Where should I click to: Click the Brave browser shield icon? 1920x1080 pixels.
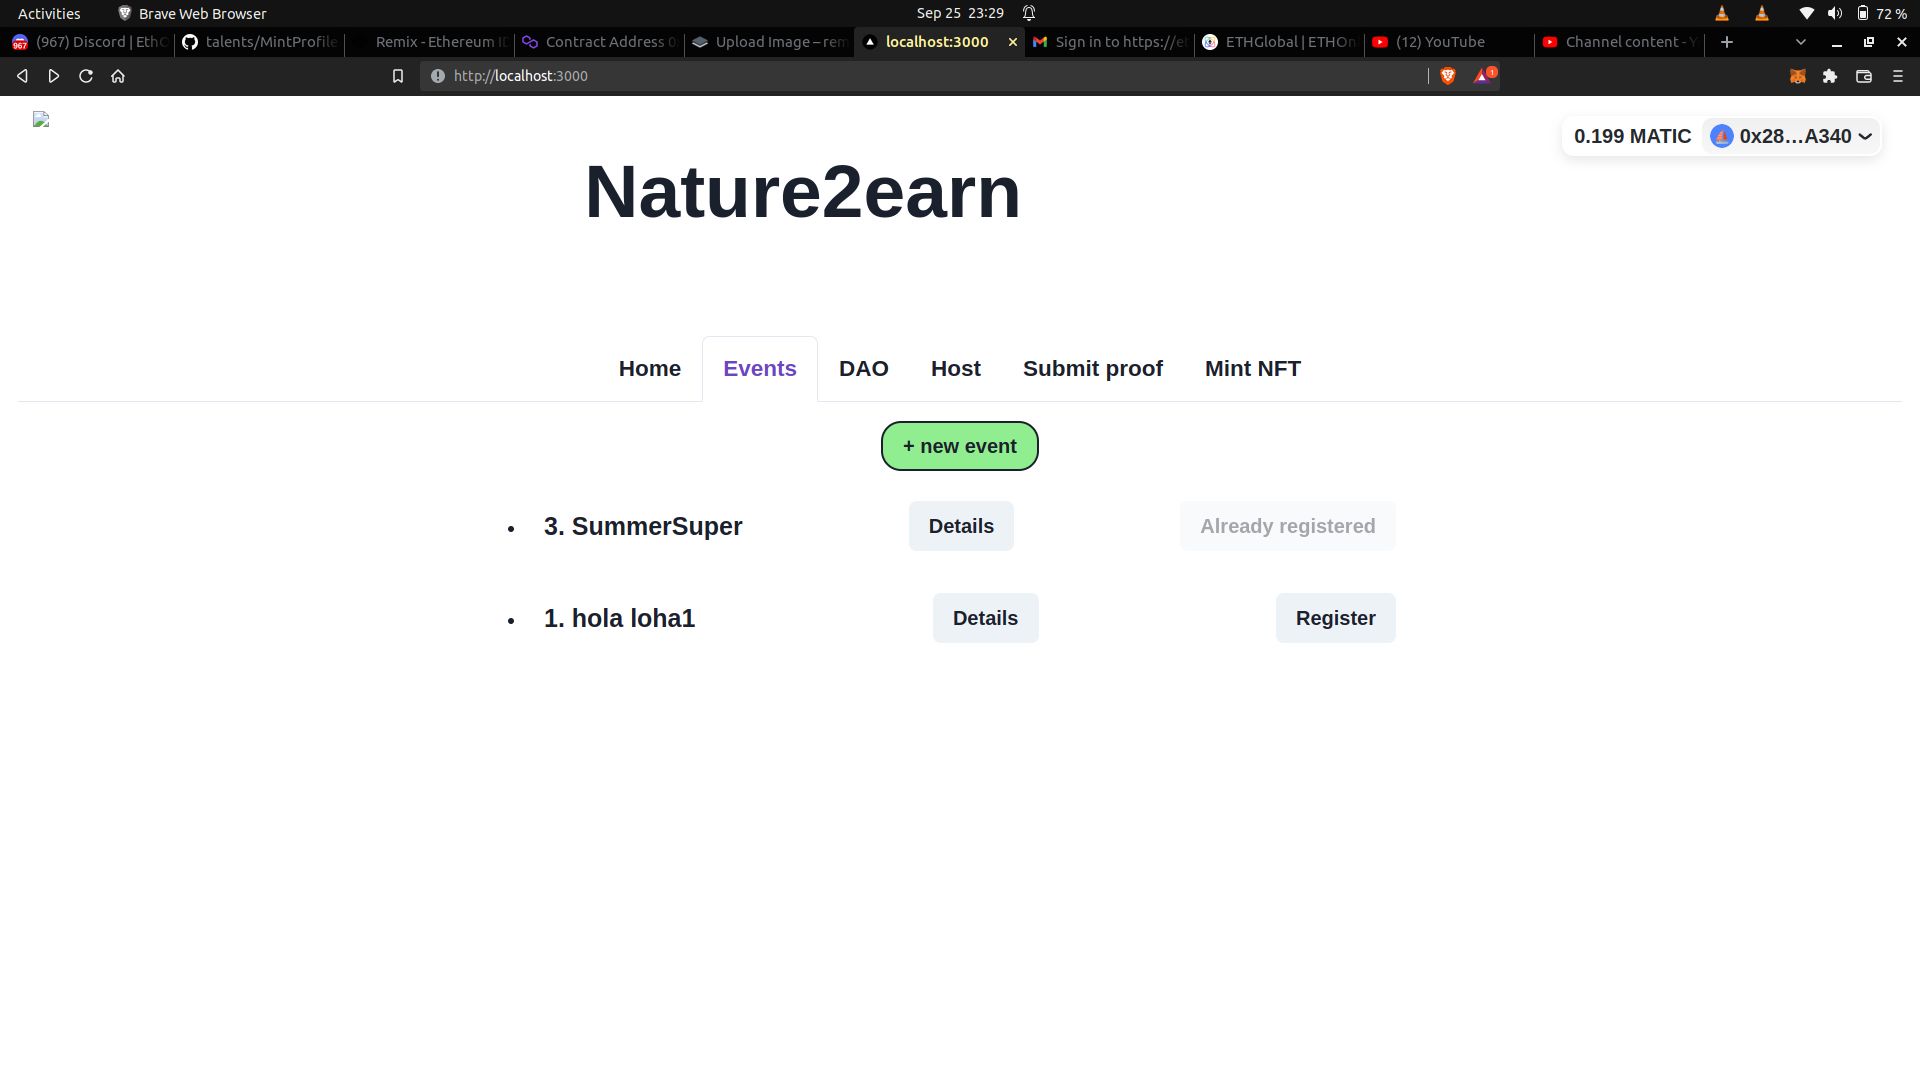(1449, 75)
